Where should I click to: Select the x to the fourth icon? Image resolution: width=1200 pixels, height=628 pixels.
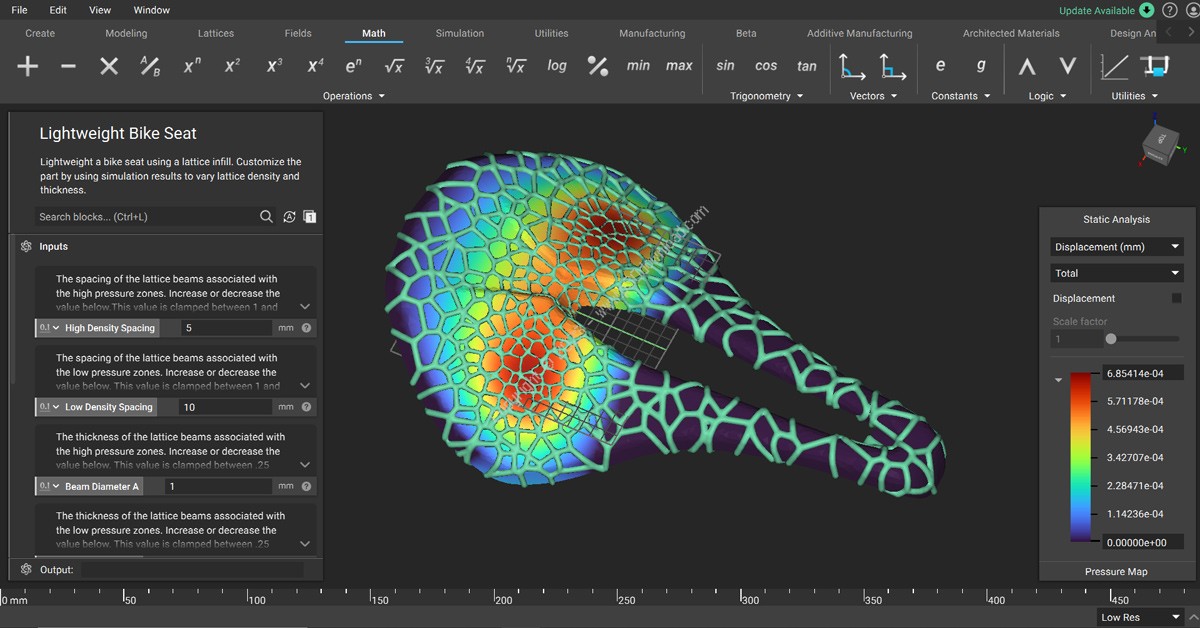click(x=315, y=66)
